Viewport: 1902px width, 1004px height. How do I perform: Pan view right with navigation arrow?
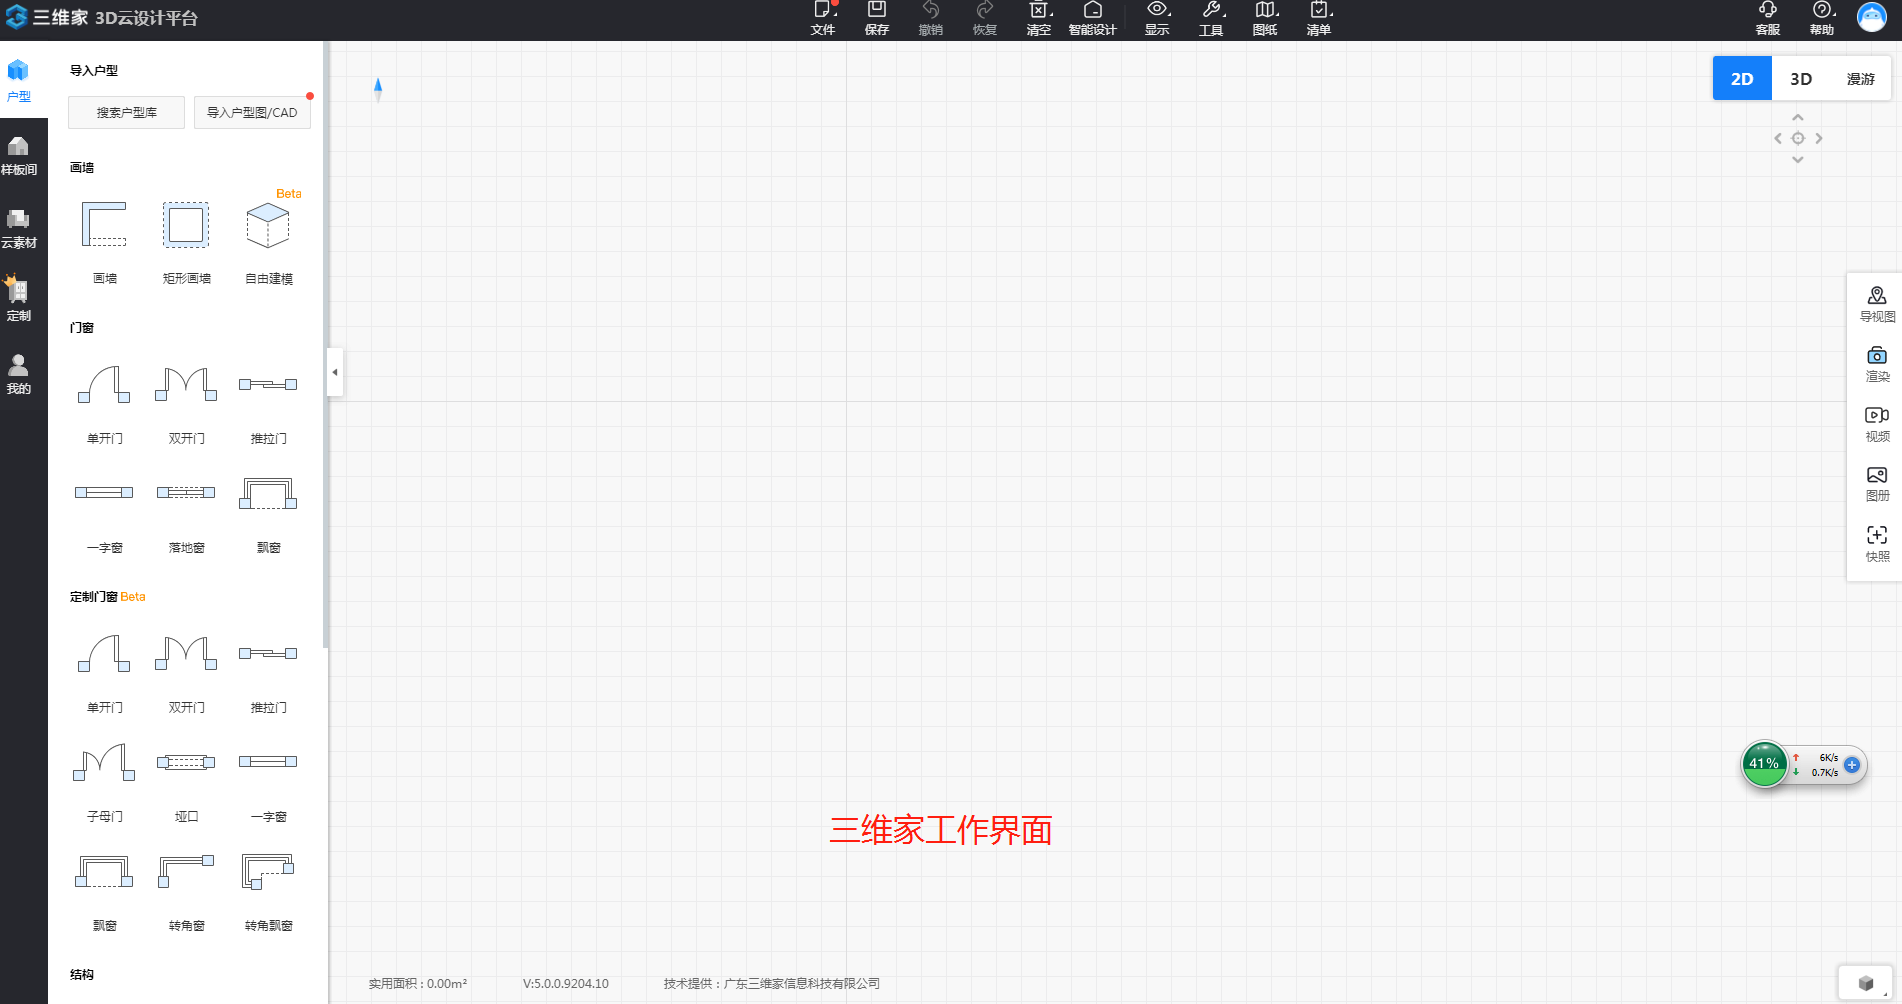[x=1819, y=139]
